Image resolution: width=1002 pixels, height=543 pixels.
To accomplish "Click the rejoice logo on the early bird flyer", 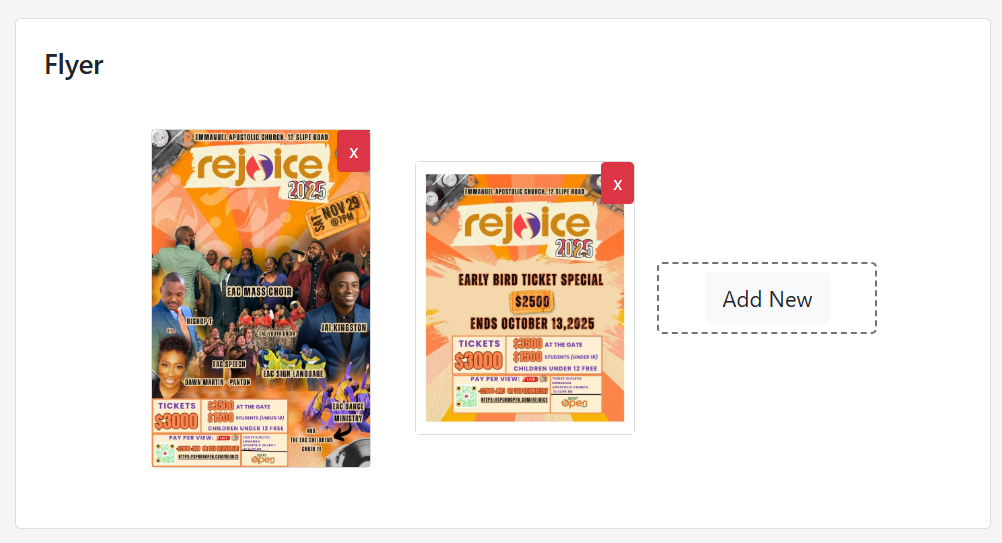I will pyautogui.click(x=527, y=224).
